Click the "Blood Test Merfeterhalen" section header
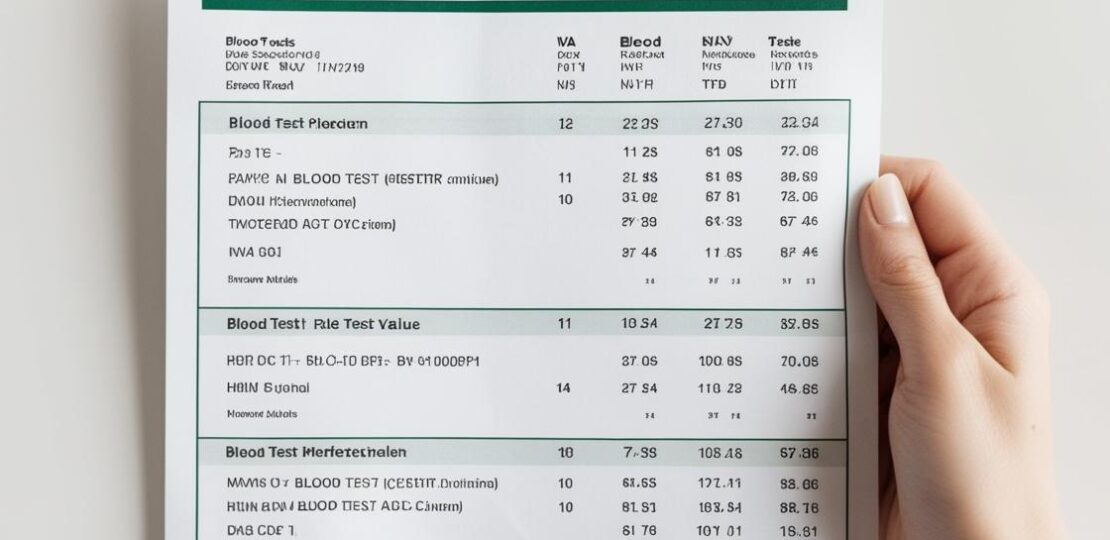Viewport: 1110px width, 540px height. (316, 452)
